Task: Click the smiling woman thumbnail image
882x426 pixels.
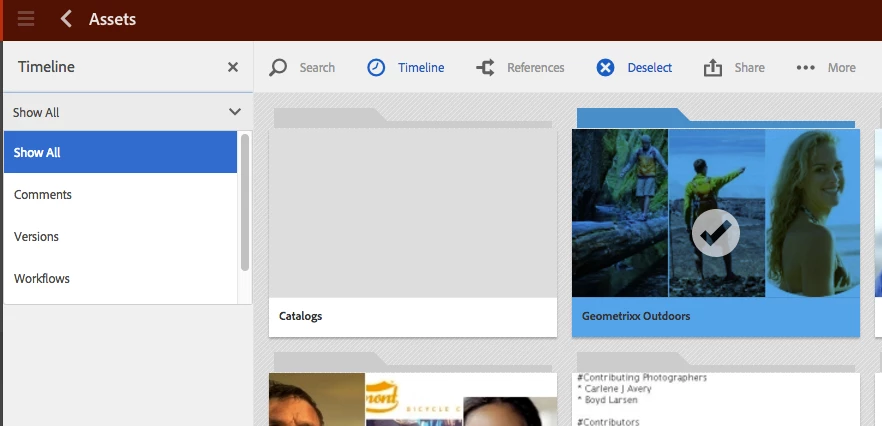Action: [x=812, y=213]
